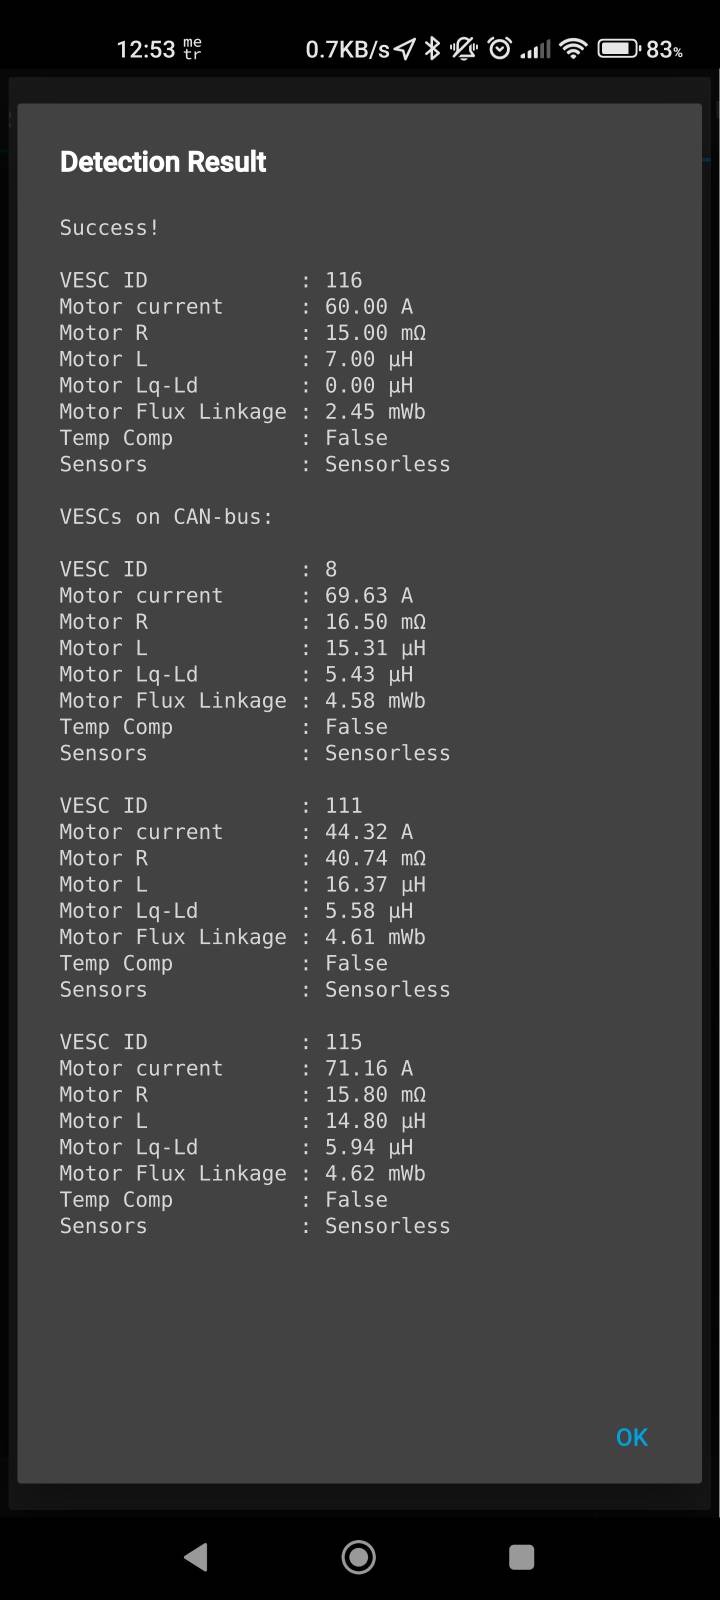Click the 40.74 mΩ Motor R reading
This screenshot has width=720, height=1600.
375,858
